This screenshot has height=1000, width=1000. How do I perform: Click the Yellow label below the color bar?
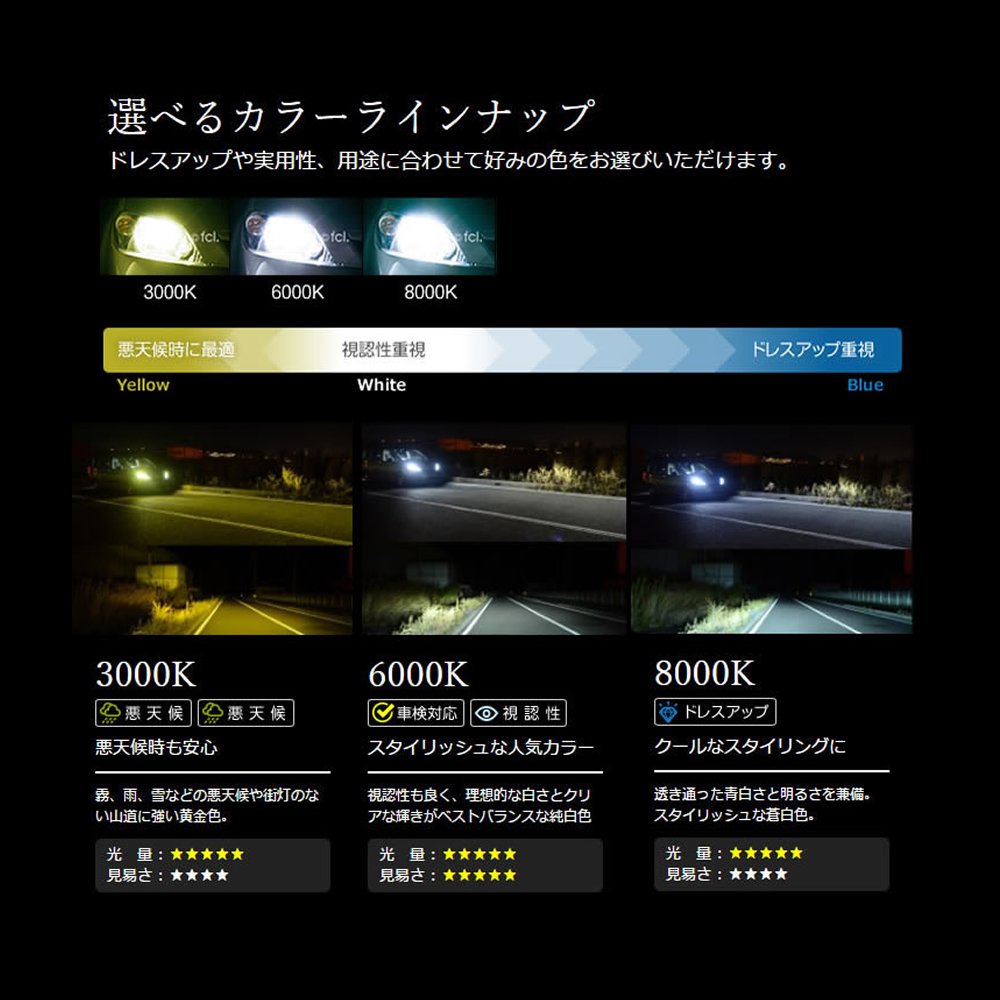click(143, 385)
